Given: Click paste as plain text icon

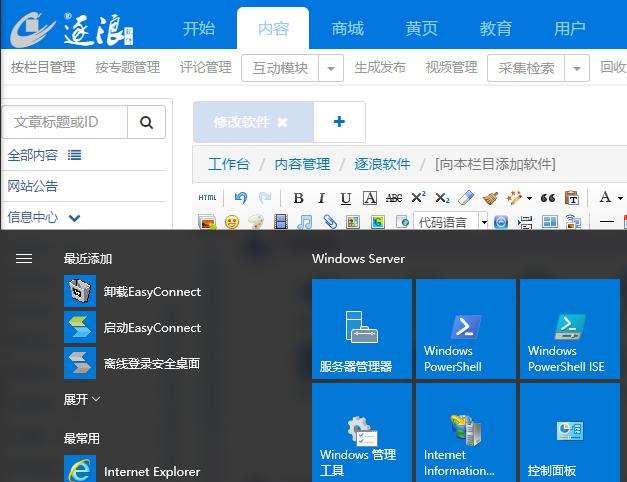Looking at the screenshot, I should (572, 198).
